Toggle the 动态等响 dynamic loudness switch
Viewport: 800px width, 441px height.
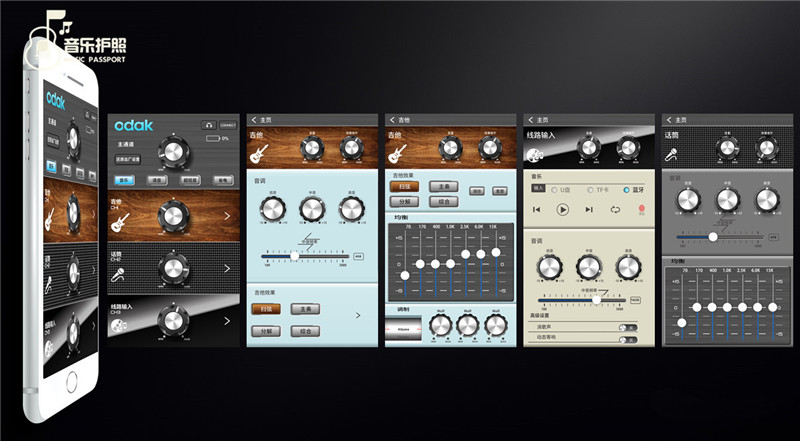628,339
